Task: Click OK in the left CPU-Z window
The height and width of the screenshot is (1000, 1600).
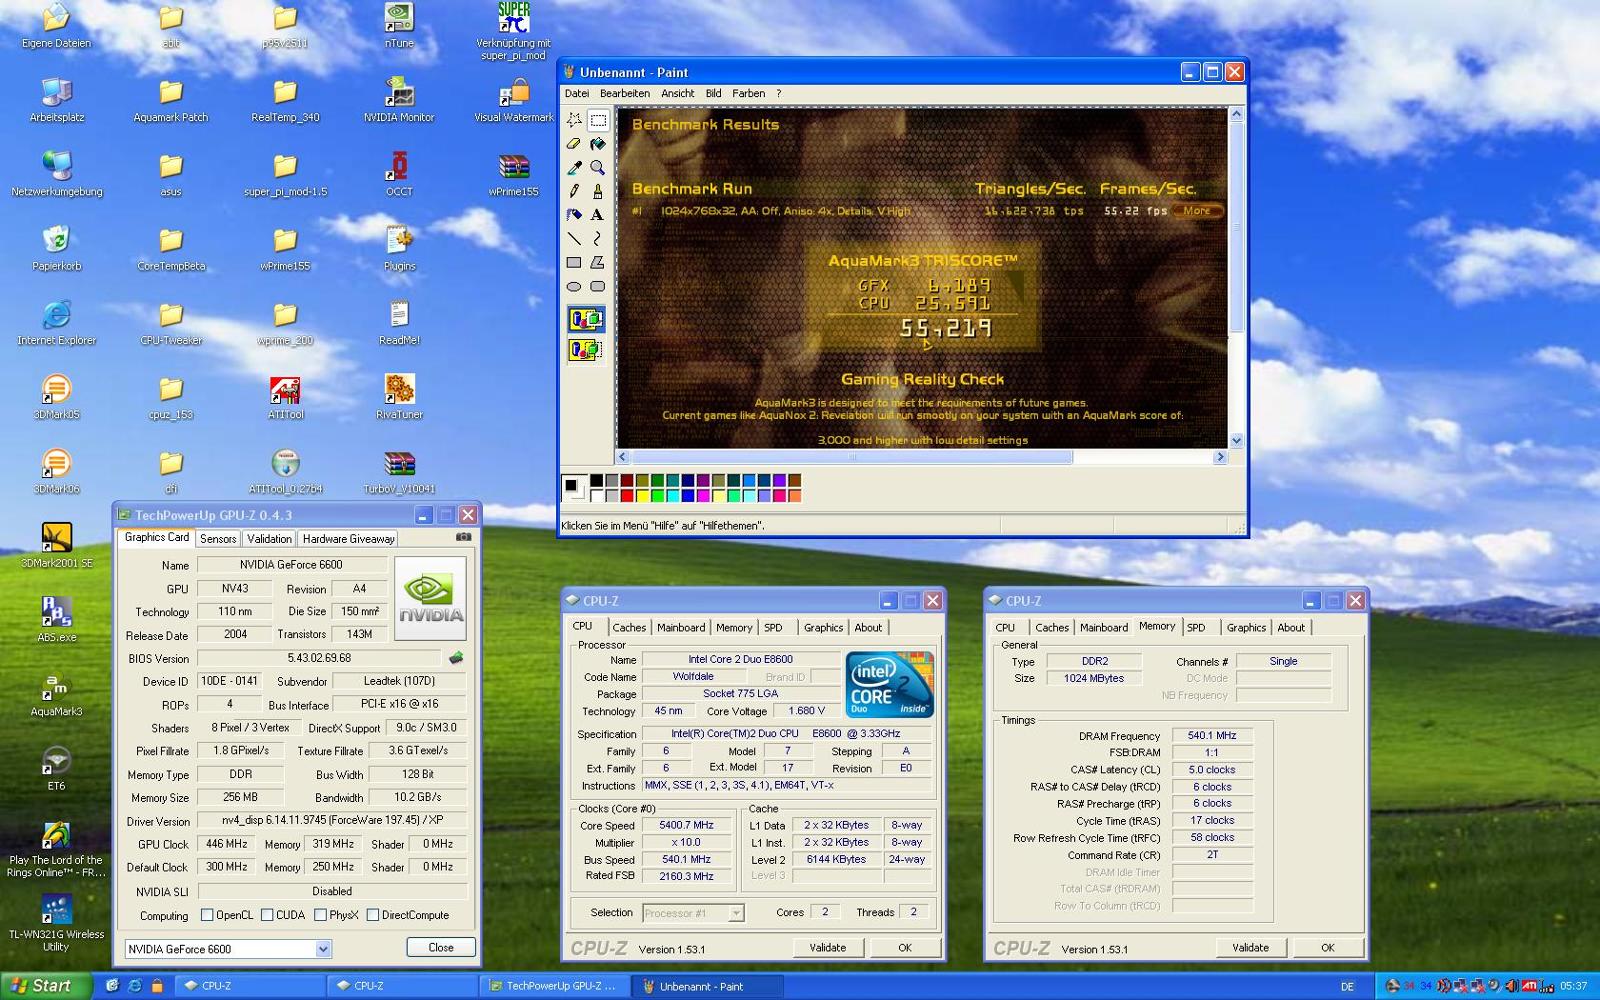Action: click(905, 948)
